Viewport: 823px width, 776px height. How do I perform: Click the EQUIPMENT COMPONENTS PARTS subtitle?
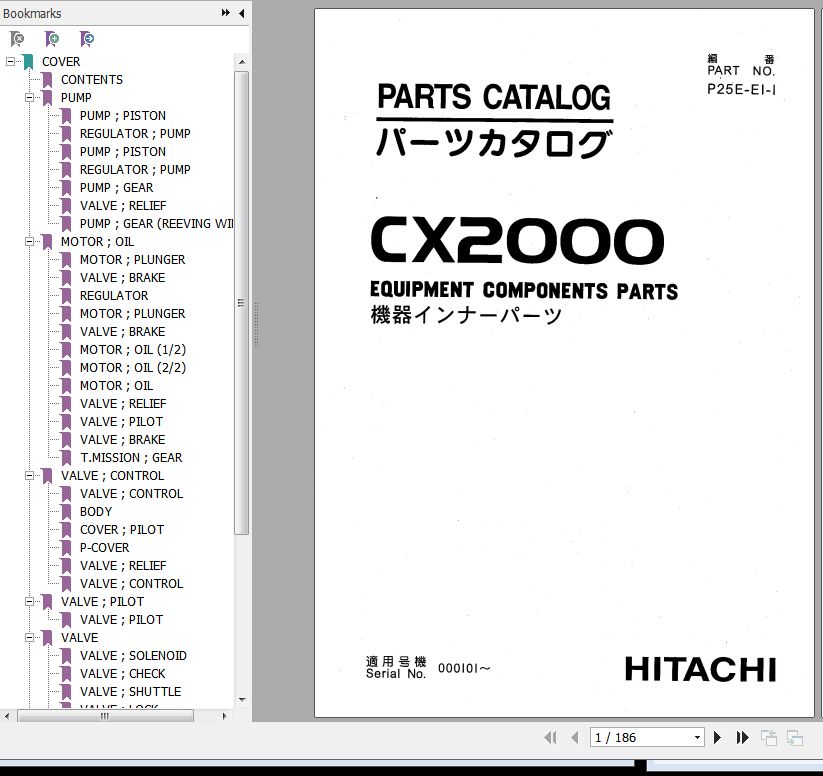[x=524, y=290]
